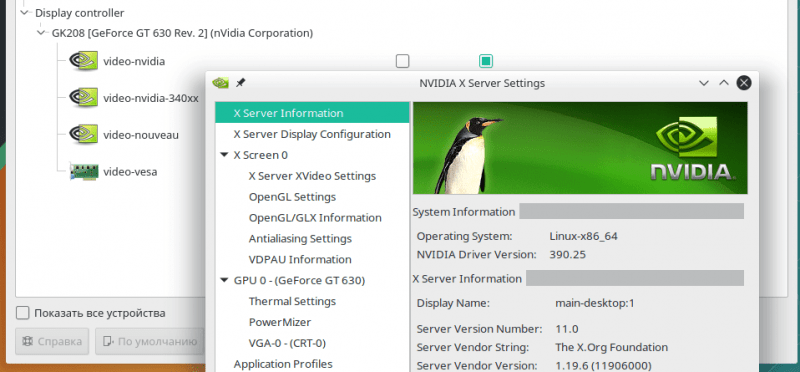Select the video-nouveau driver label
Viewport: 800px width, 372px height.
141,135
